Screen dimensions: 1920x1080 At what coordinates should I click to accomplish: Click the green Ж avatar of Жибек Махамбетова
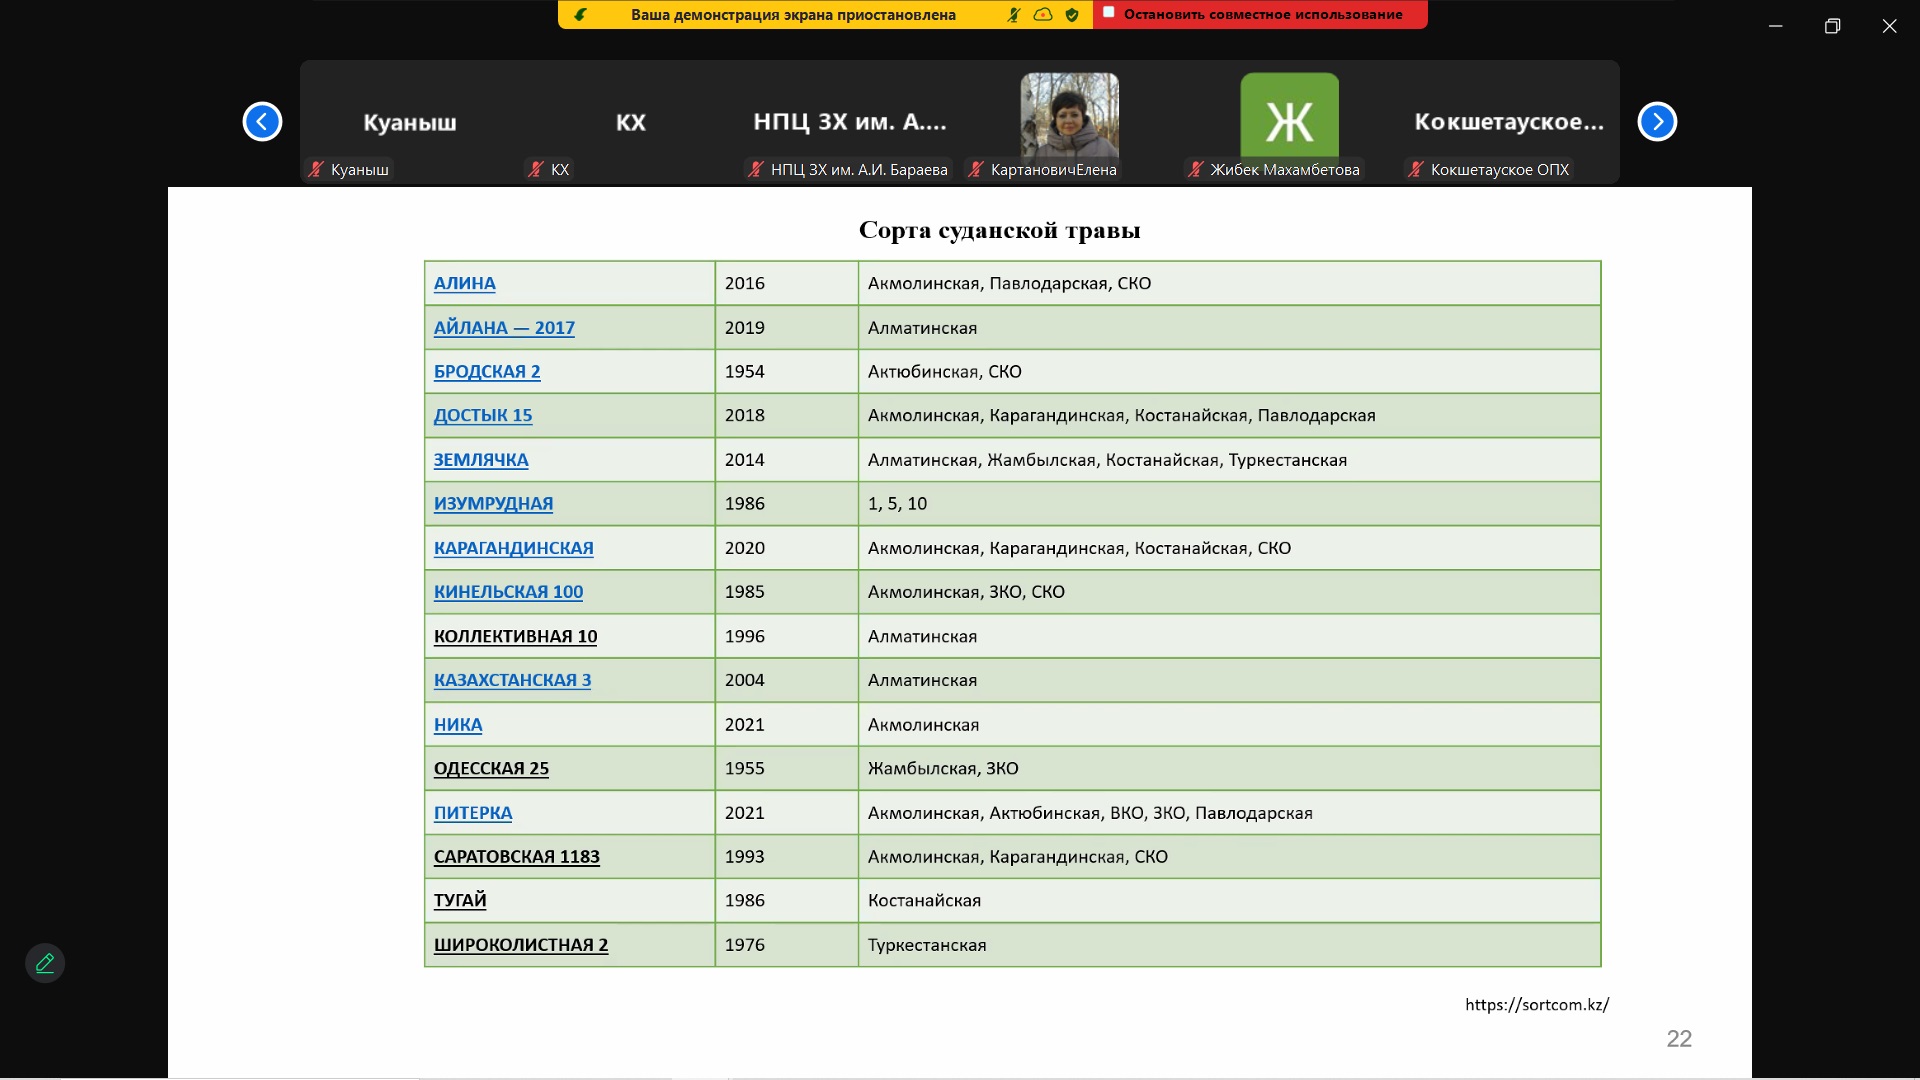pyautogui.click(x=1289, y=120)
